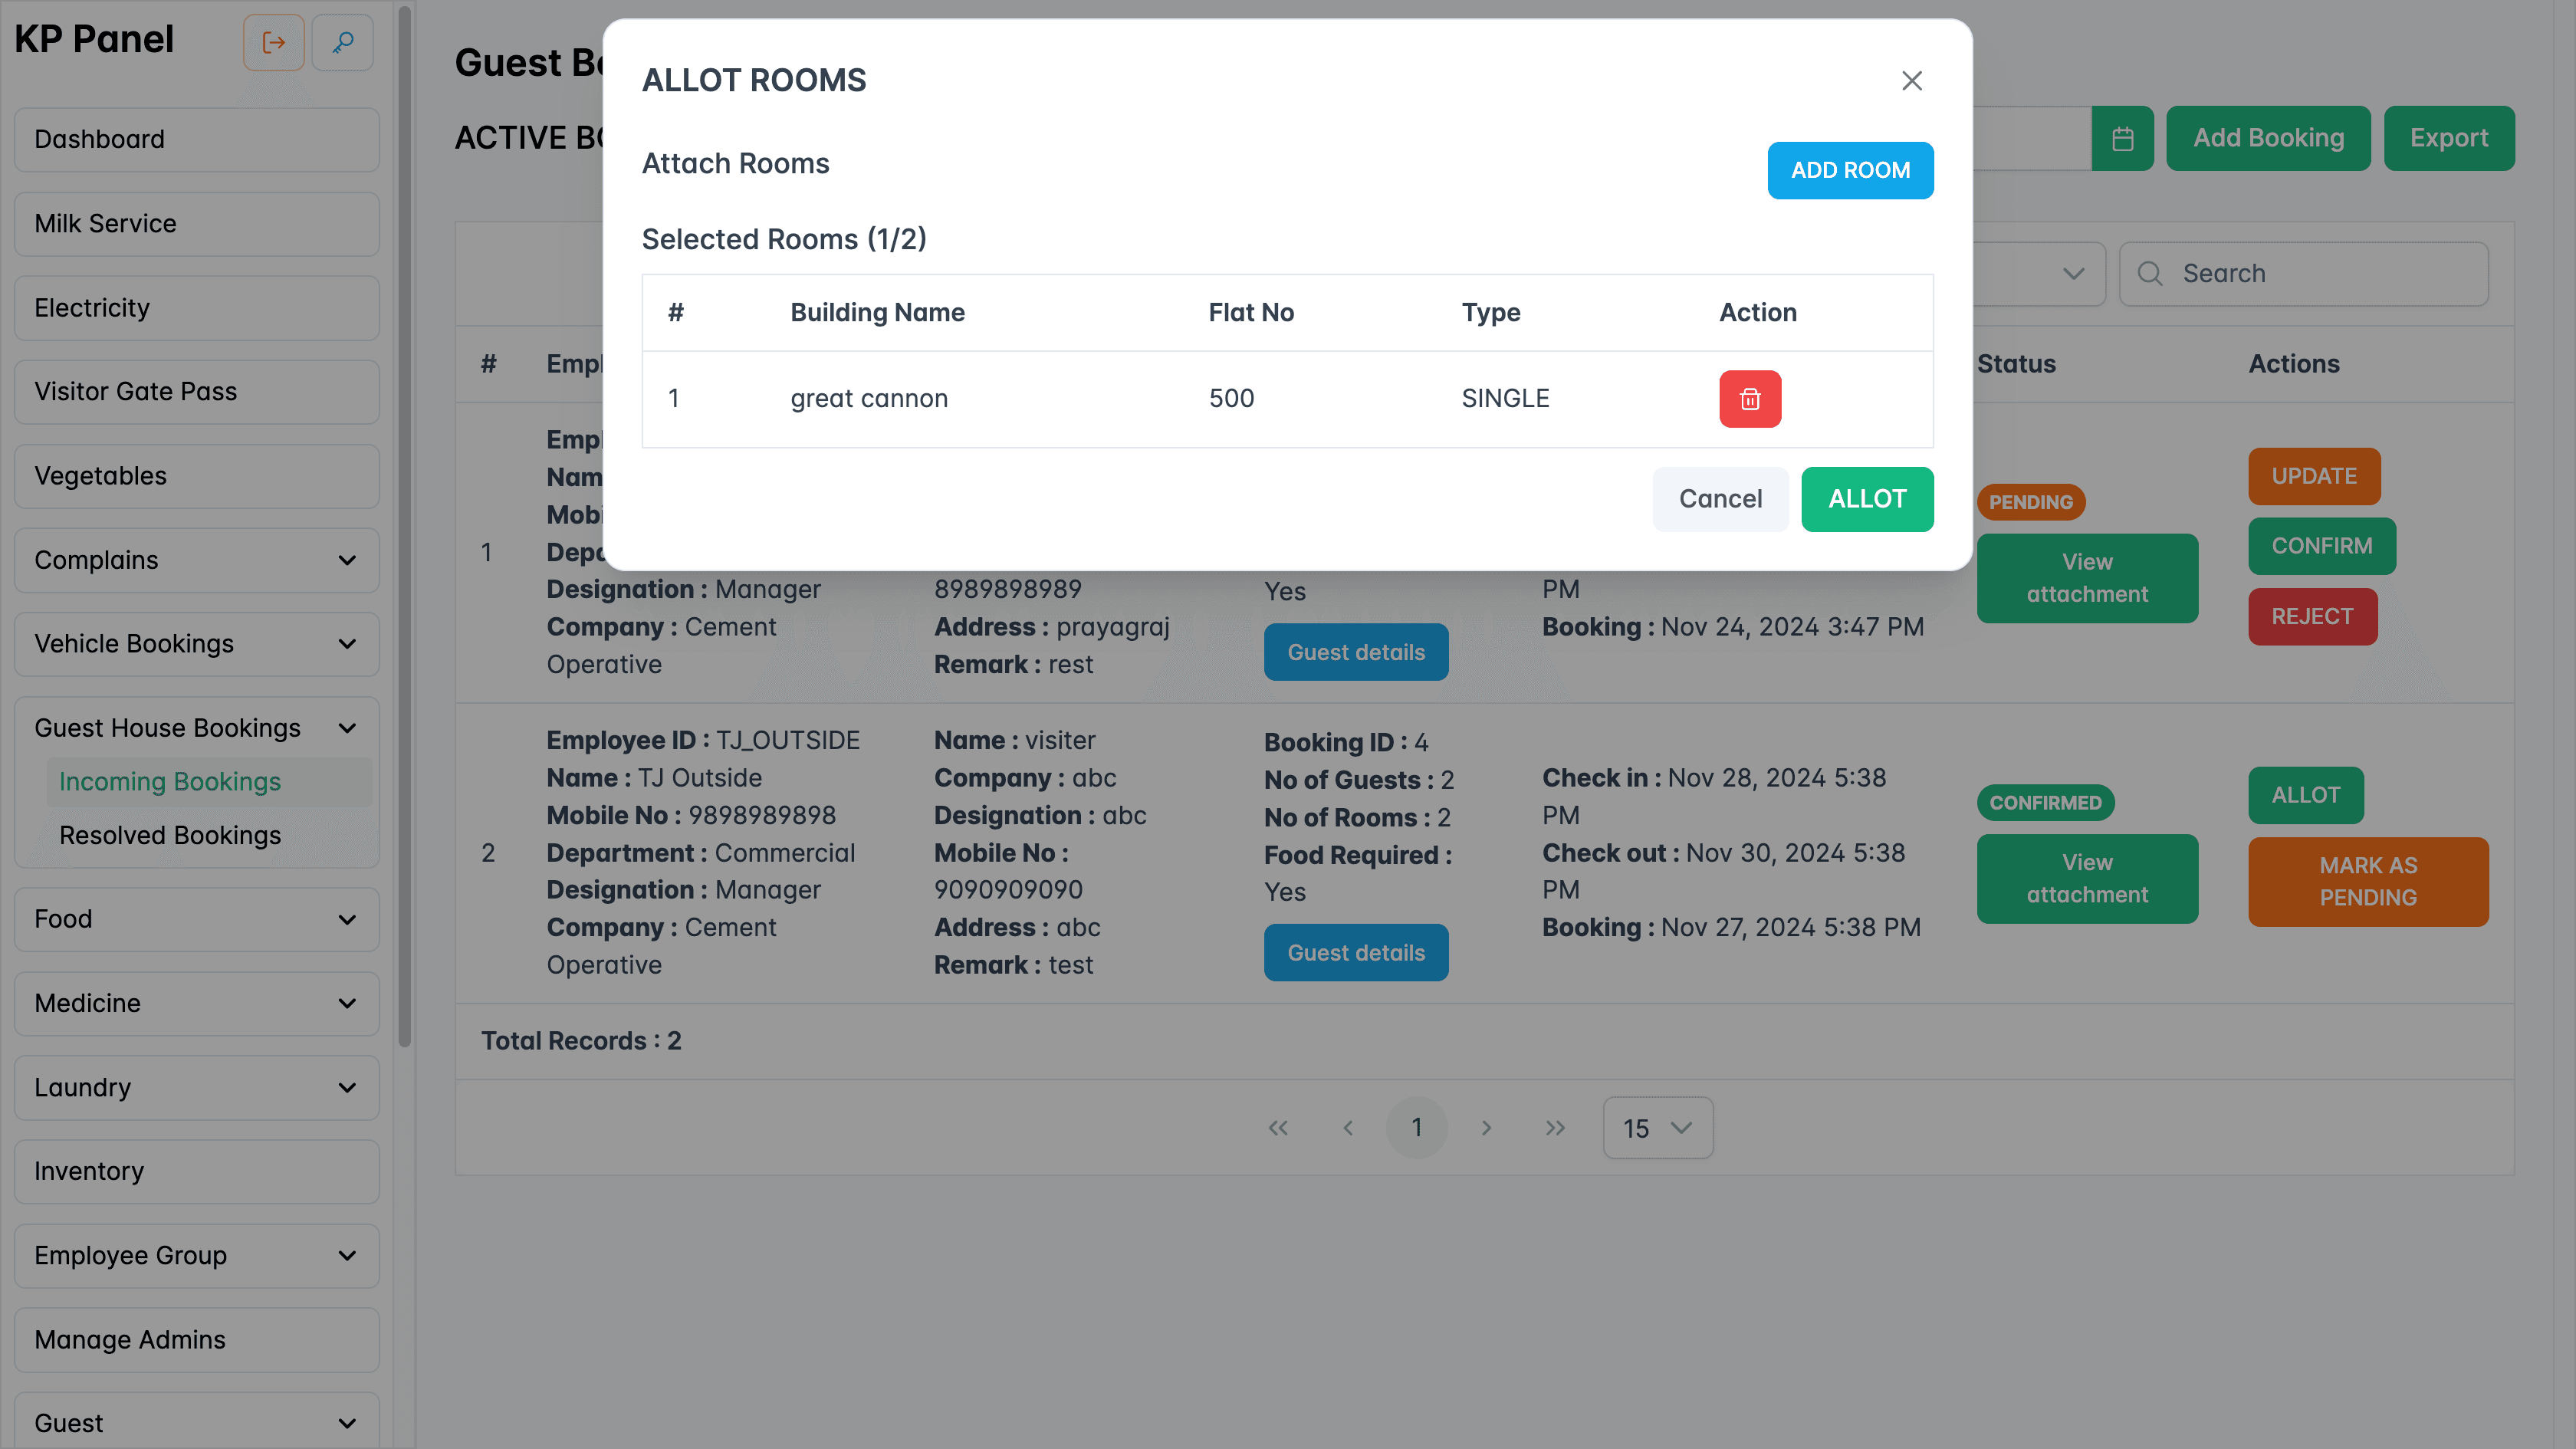This screenshot has width=2576, height=1449.
Task: Click the ADD ROOM button
Action: [x=1849, y=170]
